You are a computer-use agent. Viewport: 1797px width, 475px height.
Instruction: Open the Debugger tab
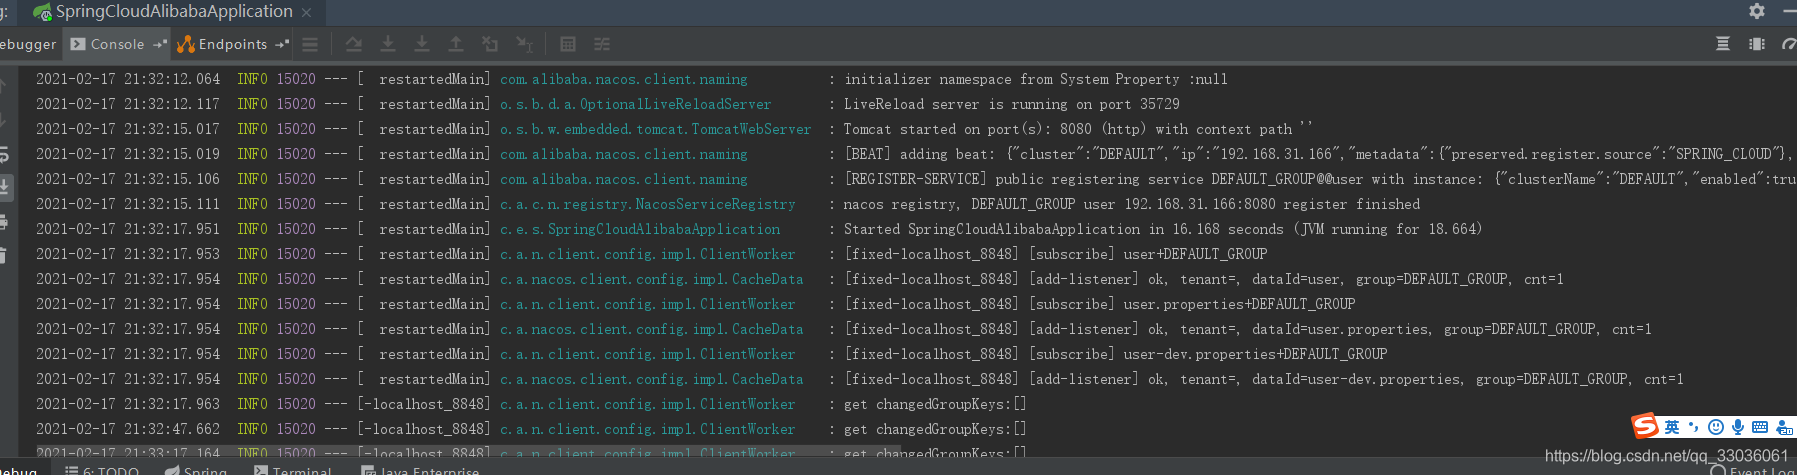click(x=28, y=44)
